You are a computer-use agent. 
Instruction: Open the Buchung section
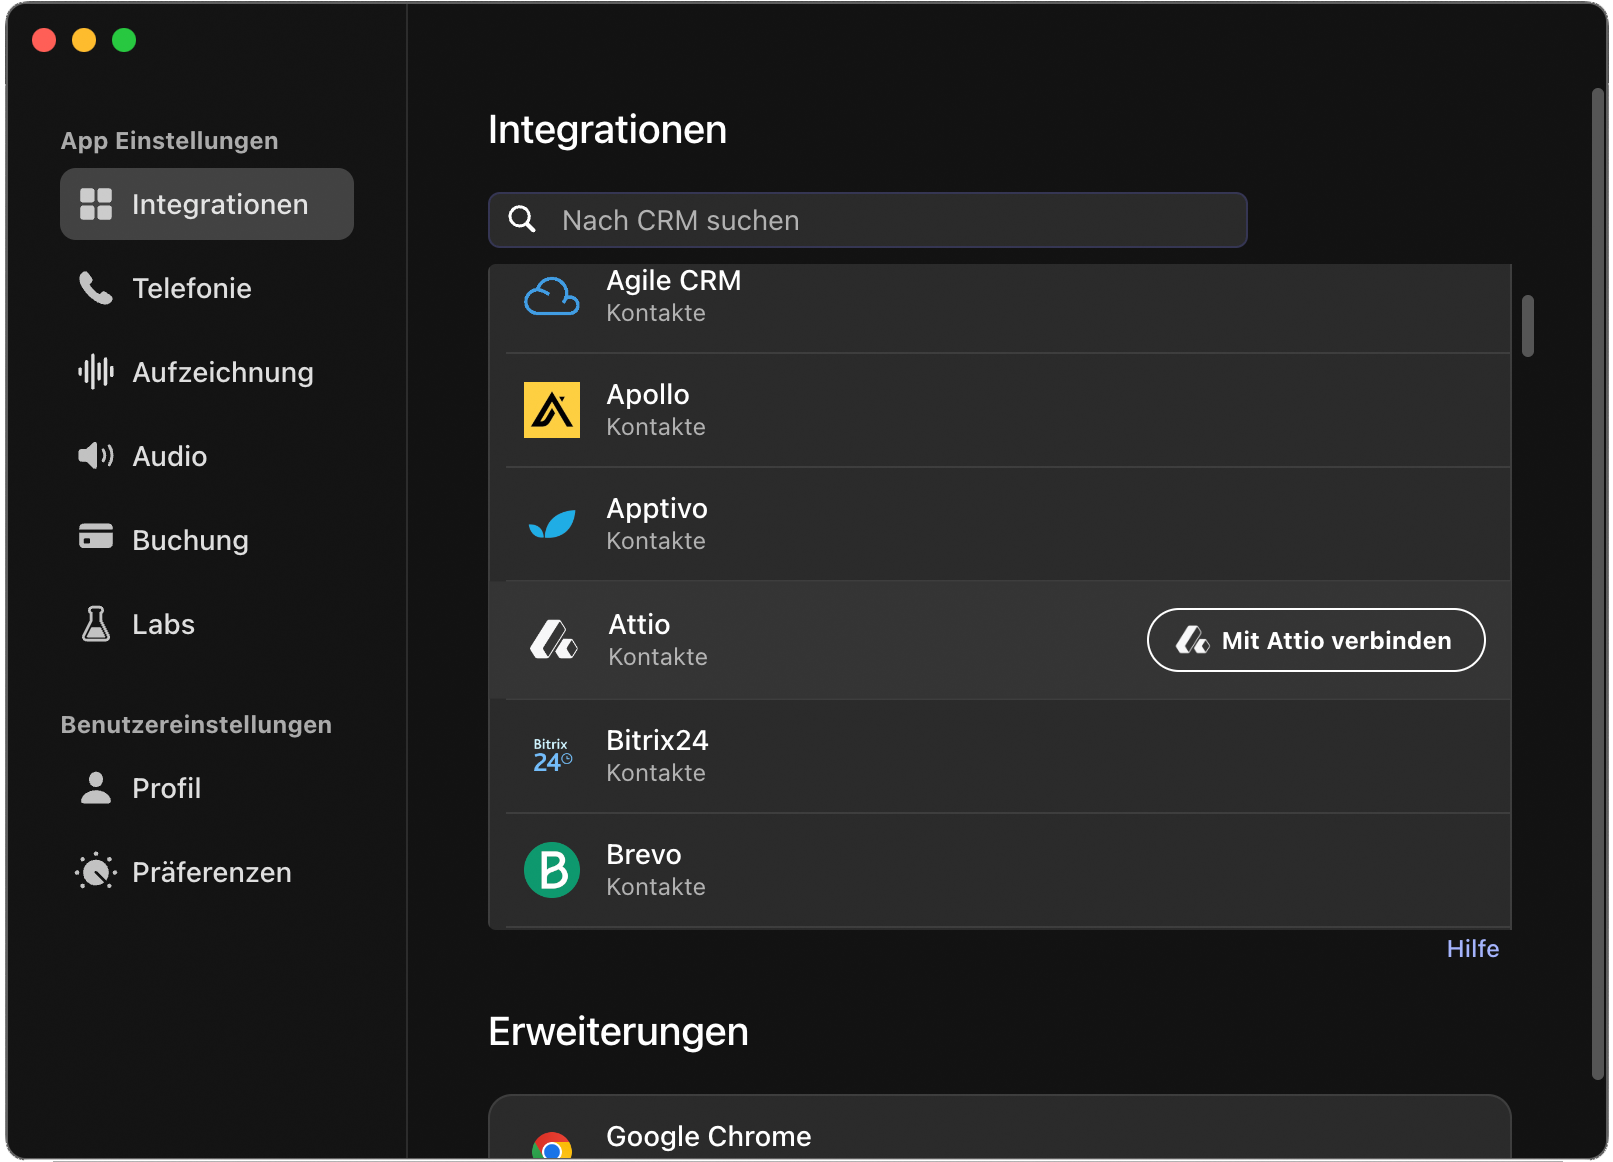tap(207, 540)
